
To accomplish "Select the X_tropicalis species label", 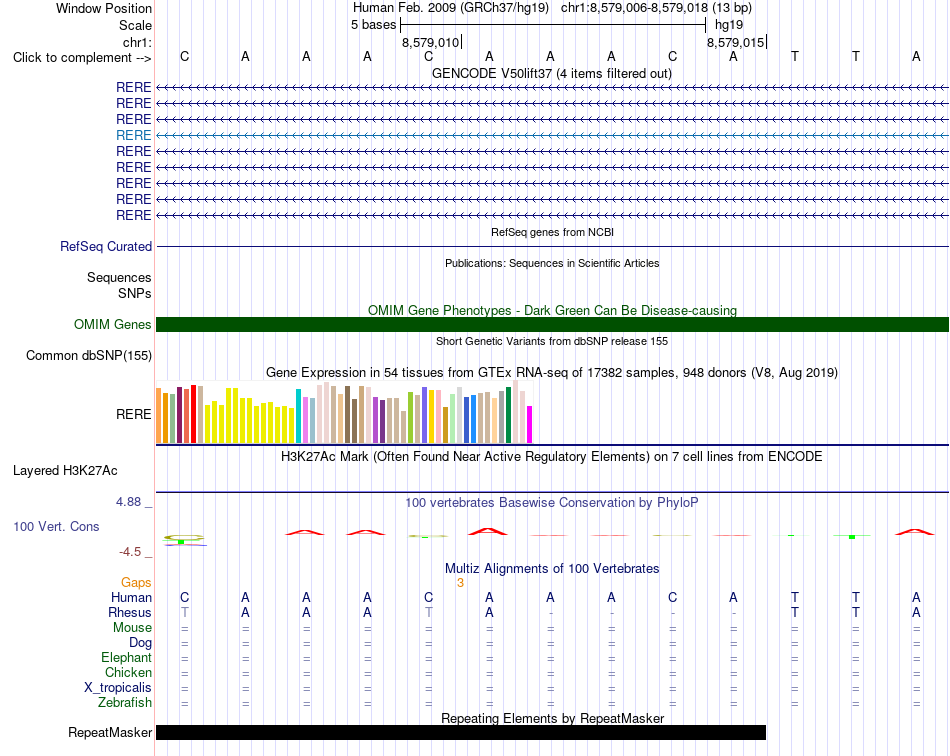I will [x=118, y=688].
